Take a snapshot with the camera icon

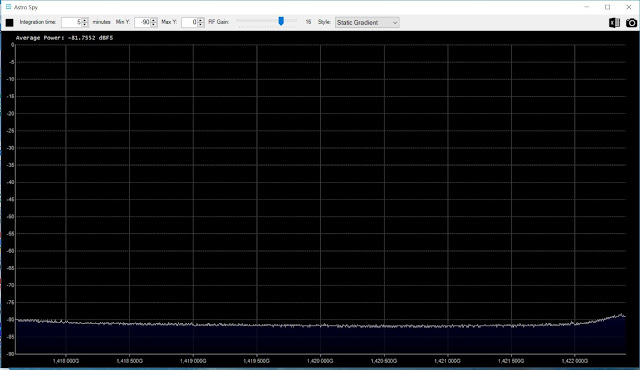click(x=631, y=23)
